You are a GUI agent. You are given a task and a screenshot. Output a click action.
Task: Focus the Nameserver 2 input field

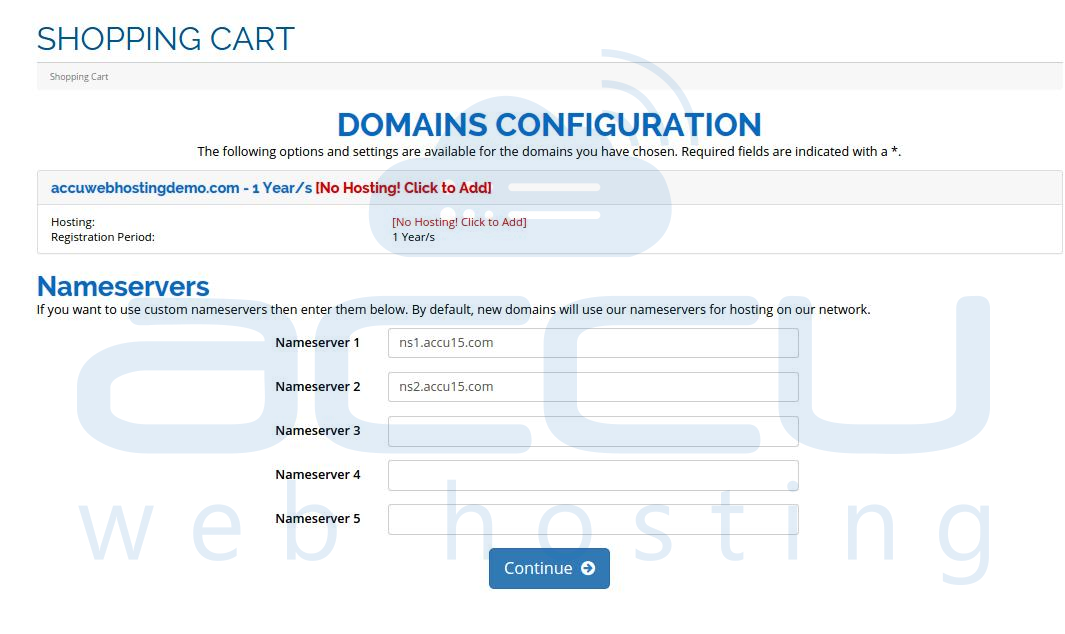click(x=593, y=387)
